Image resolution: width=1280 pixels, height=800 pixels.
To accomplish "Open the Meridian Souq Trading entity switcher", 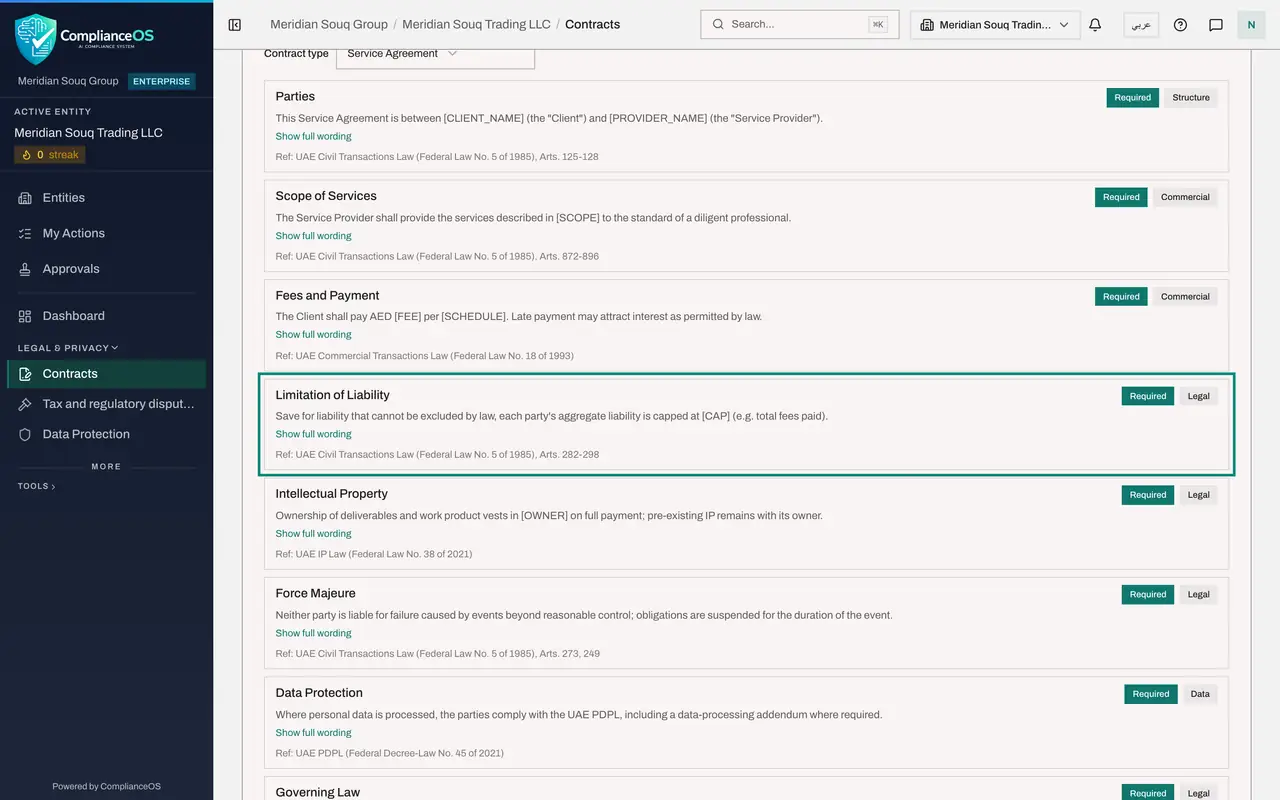I will [995, 24].
